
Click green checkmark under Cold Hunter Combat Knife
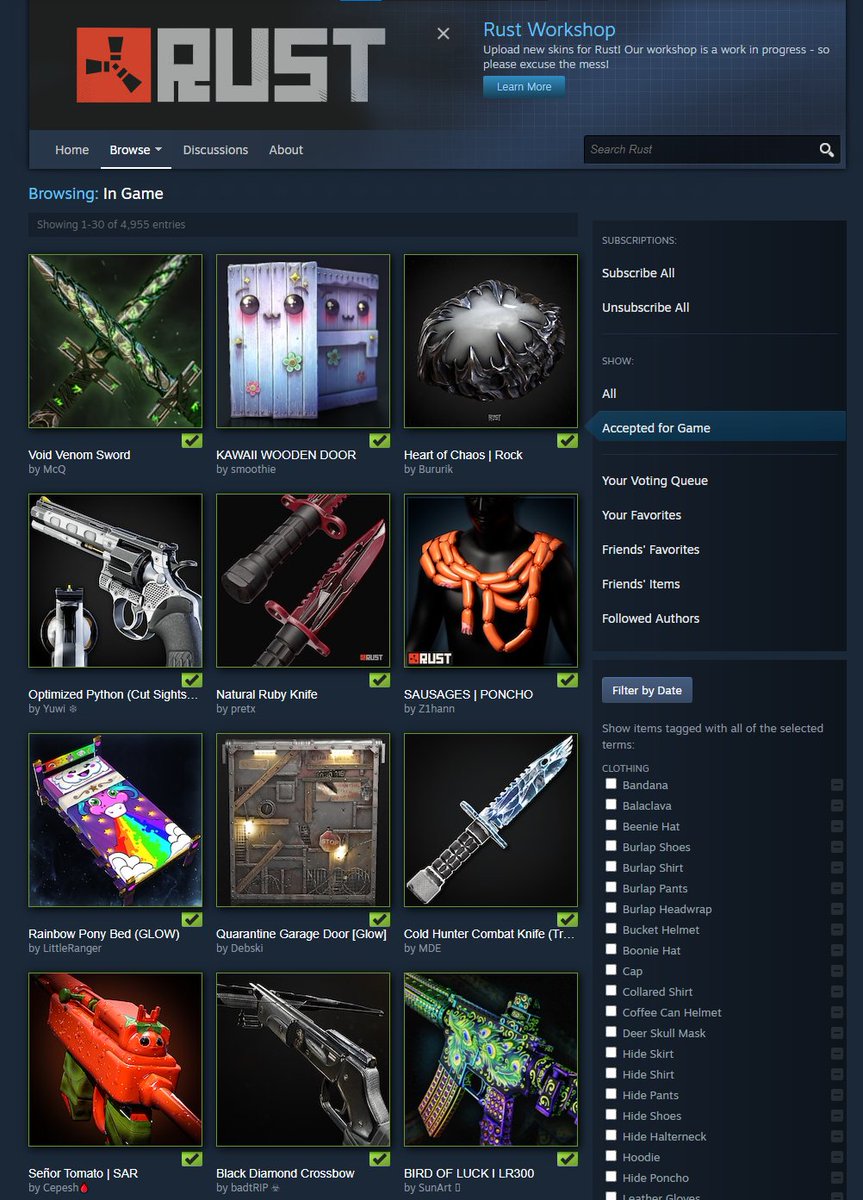[567, 919]
